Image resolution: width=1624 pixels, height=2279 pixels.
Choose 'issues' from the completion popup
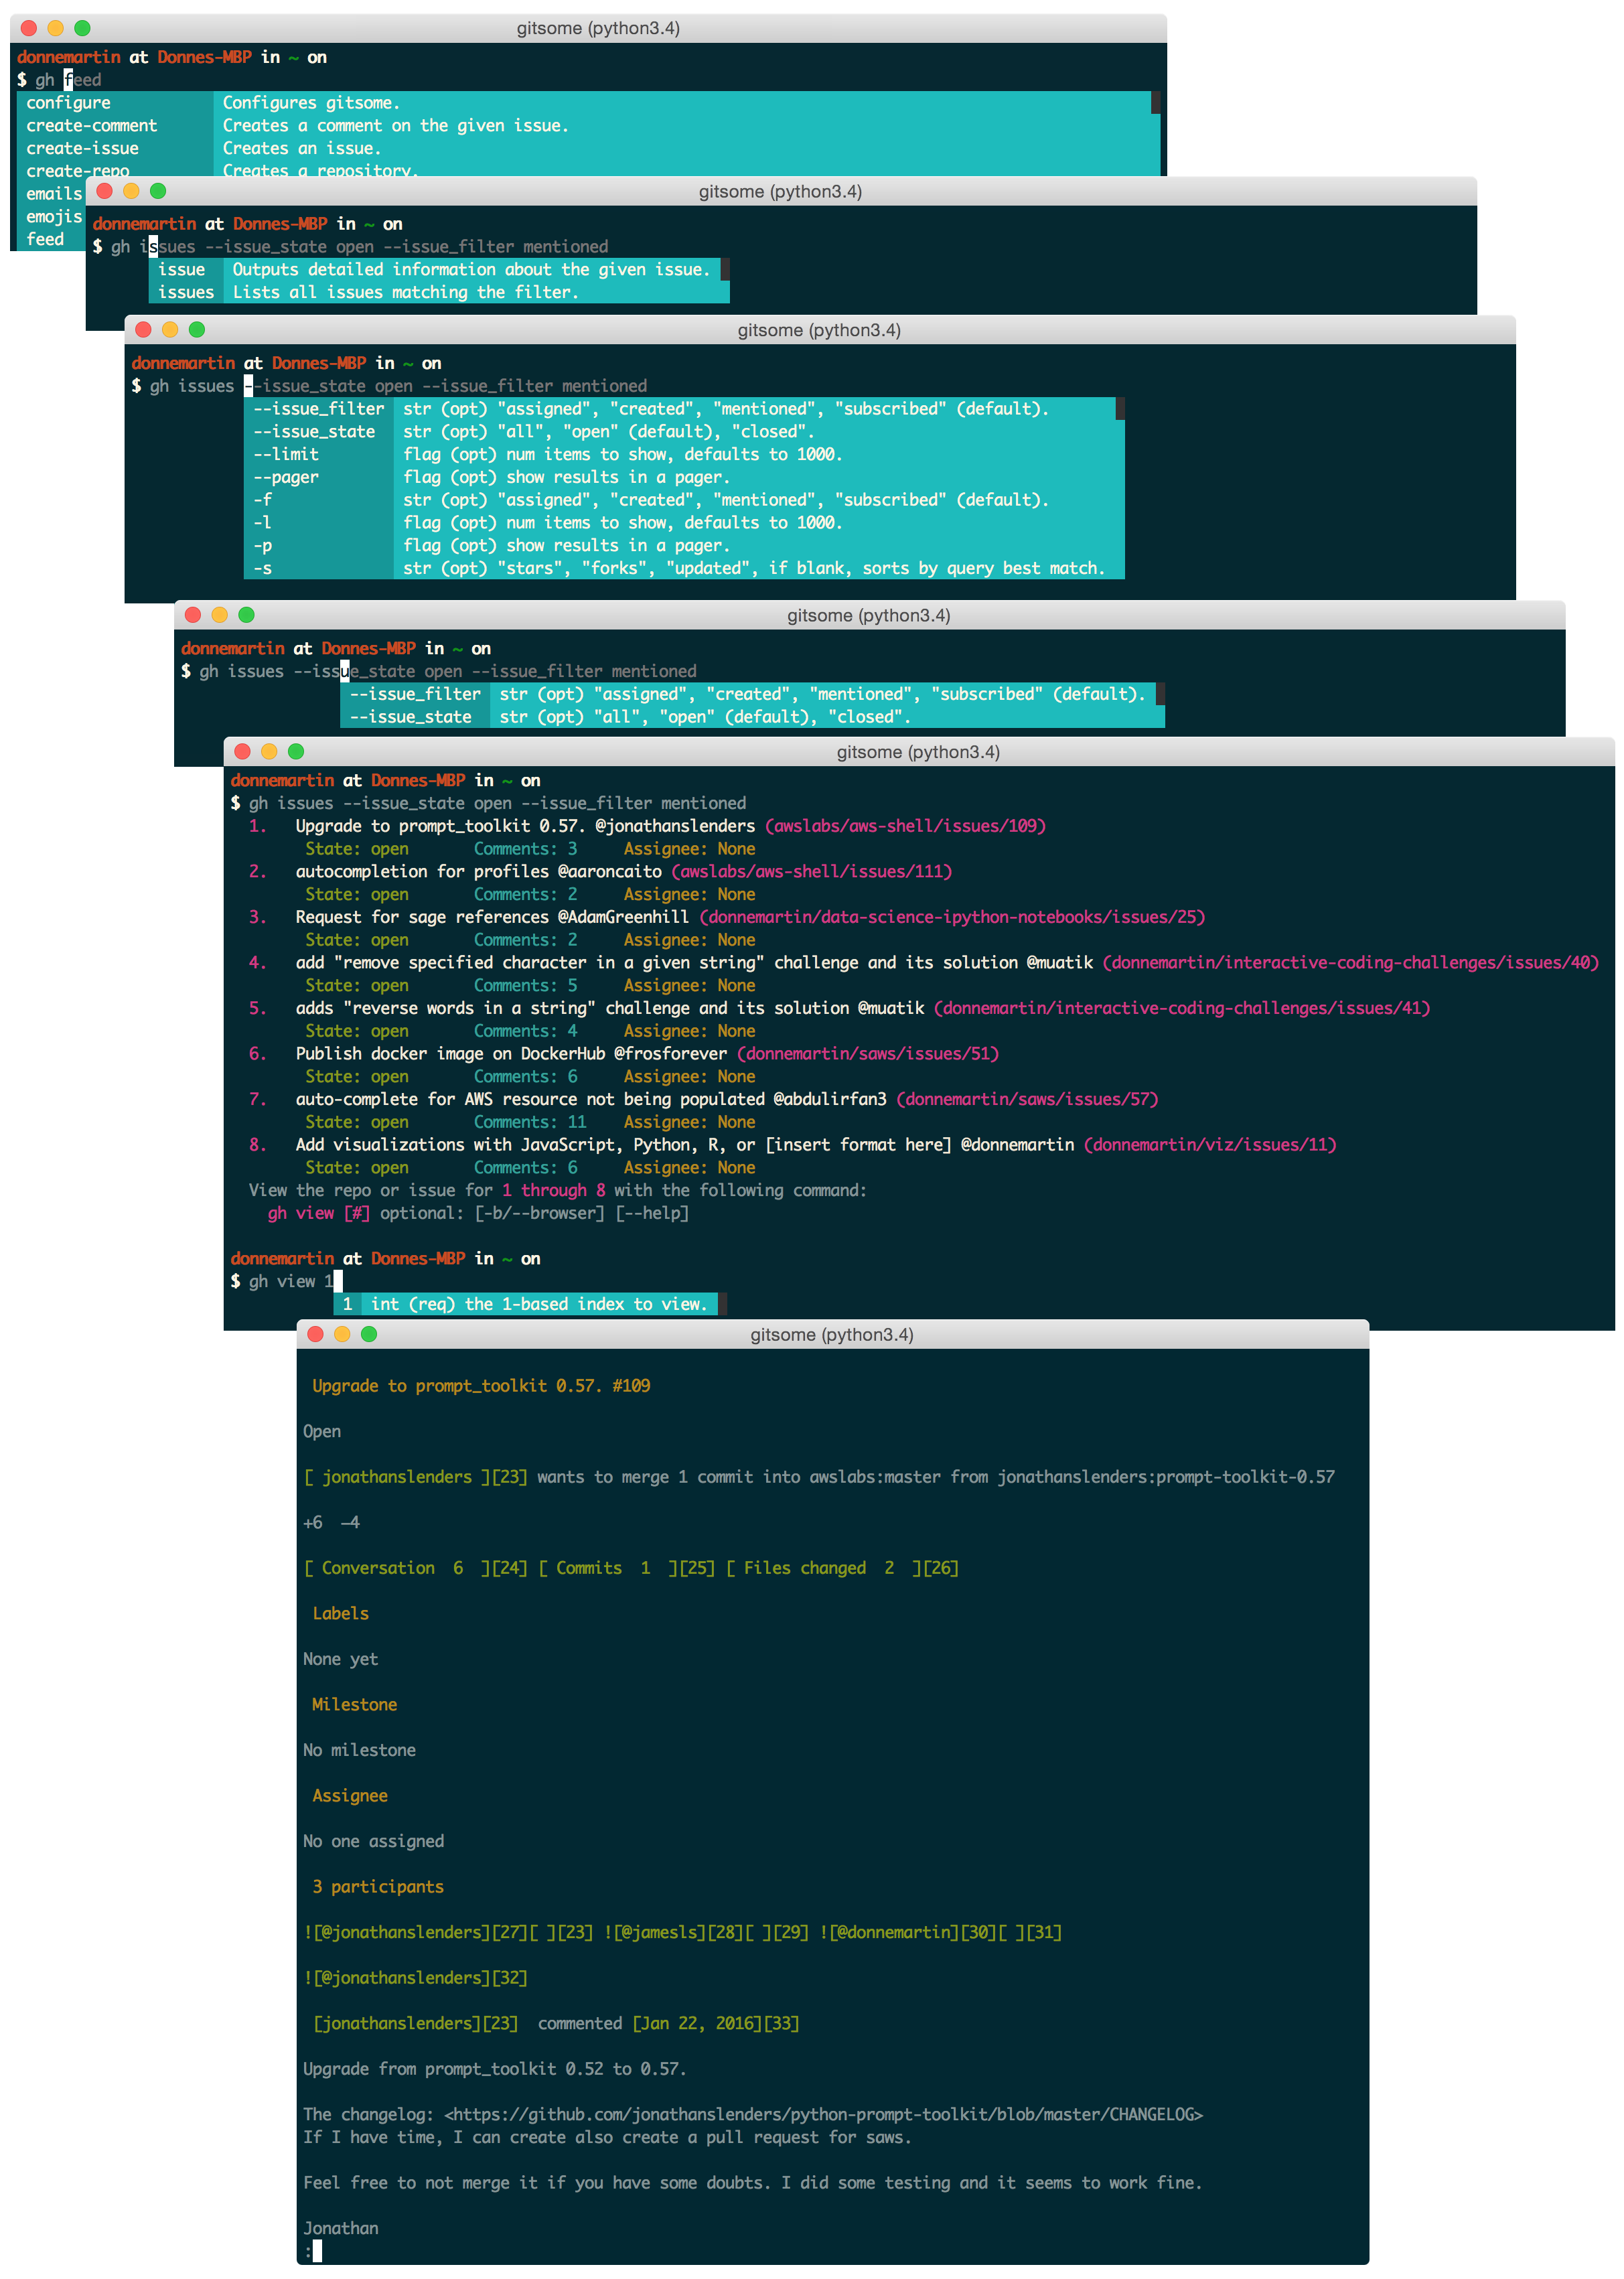(186, 292)
